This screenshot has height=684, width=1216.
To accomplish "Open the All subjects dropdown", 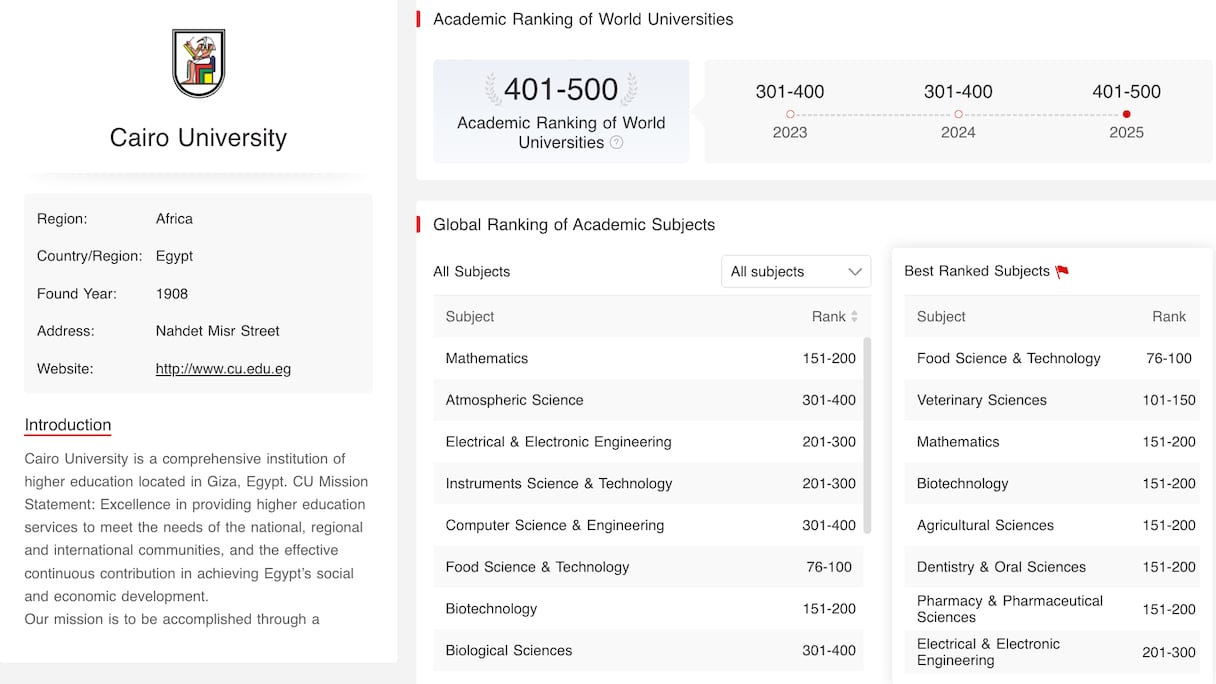I will coord(795,272).
